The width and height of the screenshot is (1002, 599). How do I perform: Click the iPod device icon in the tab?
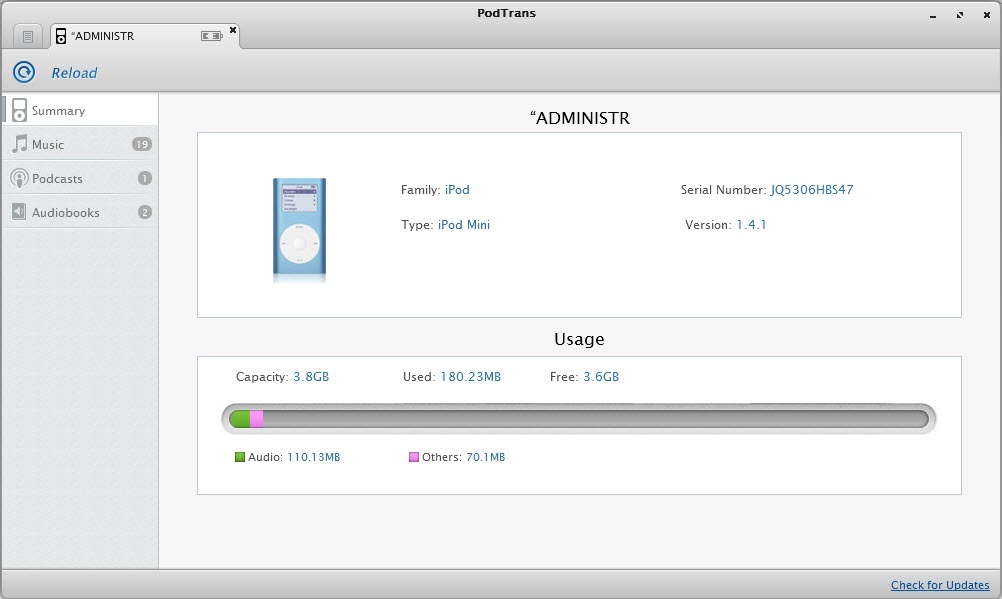pos(61,36)
